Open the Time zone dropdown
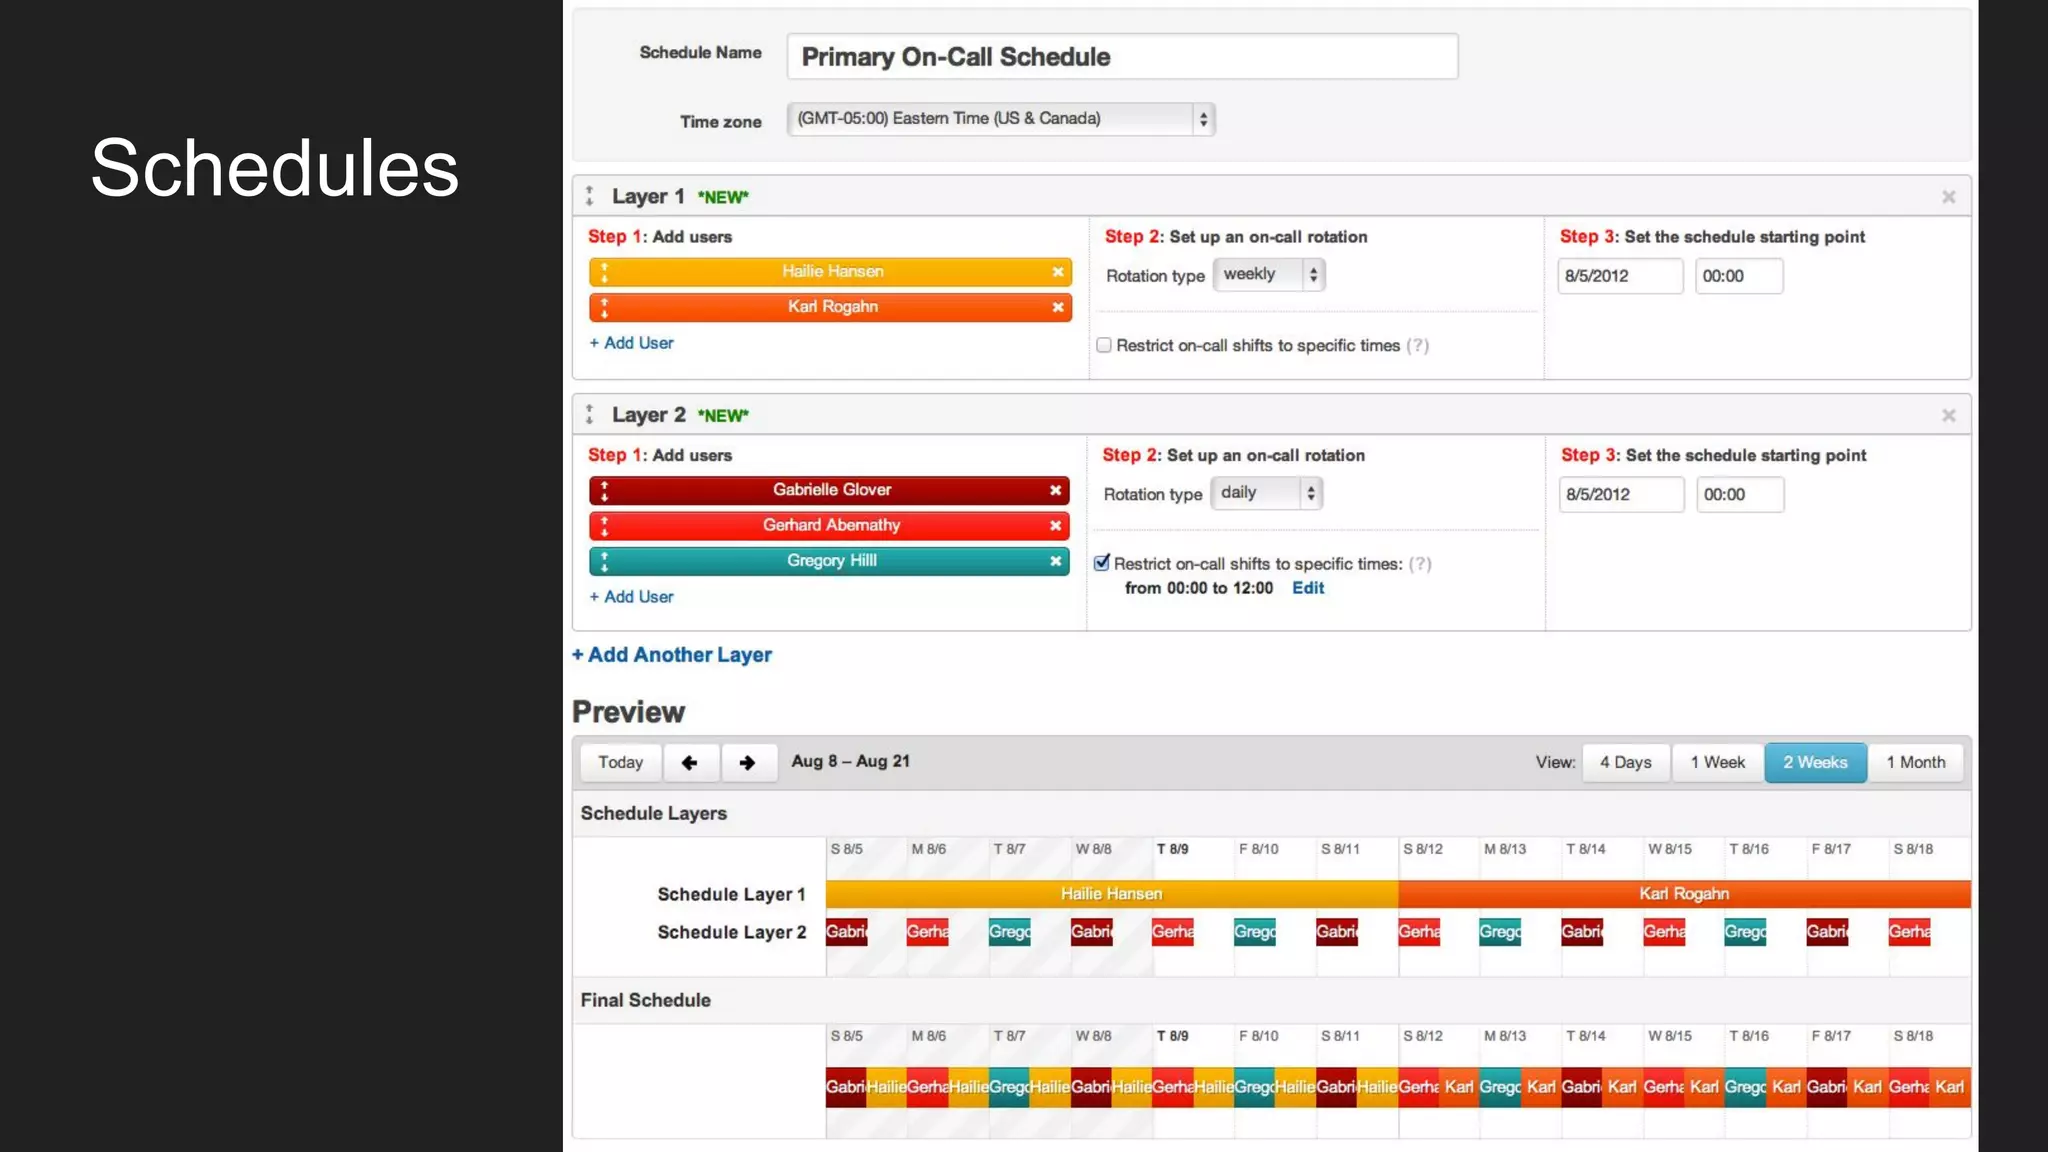The width and height of the screenshot is (2048, 1152). pos(1000,119)
